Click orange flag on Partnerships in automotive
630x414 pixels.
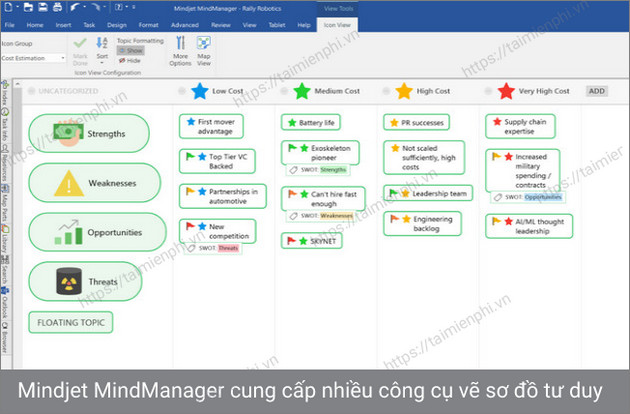coord(190,191)
